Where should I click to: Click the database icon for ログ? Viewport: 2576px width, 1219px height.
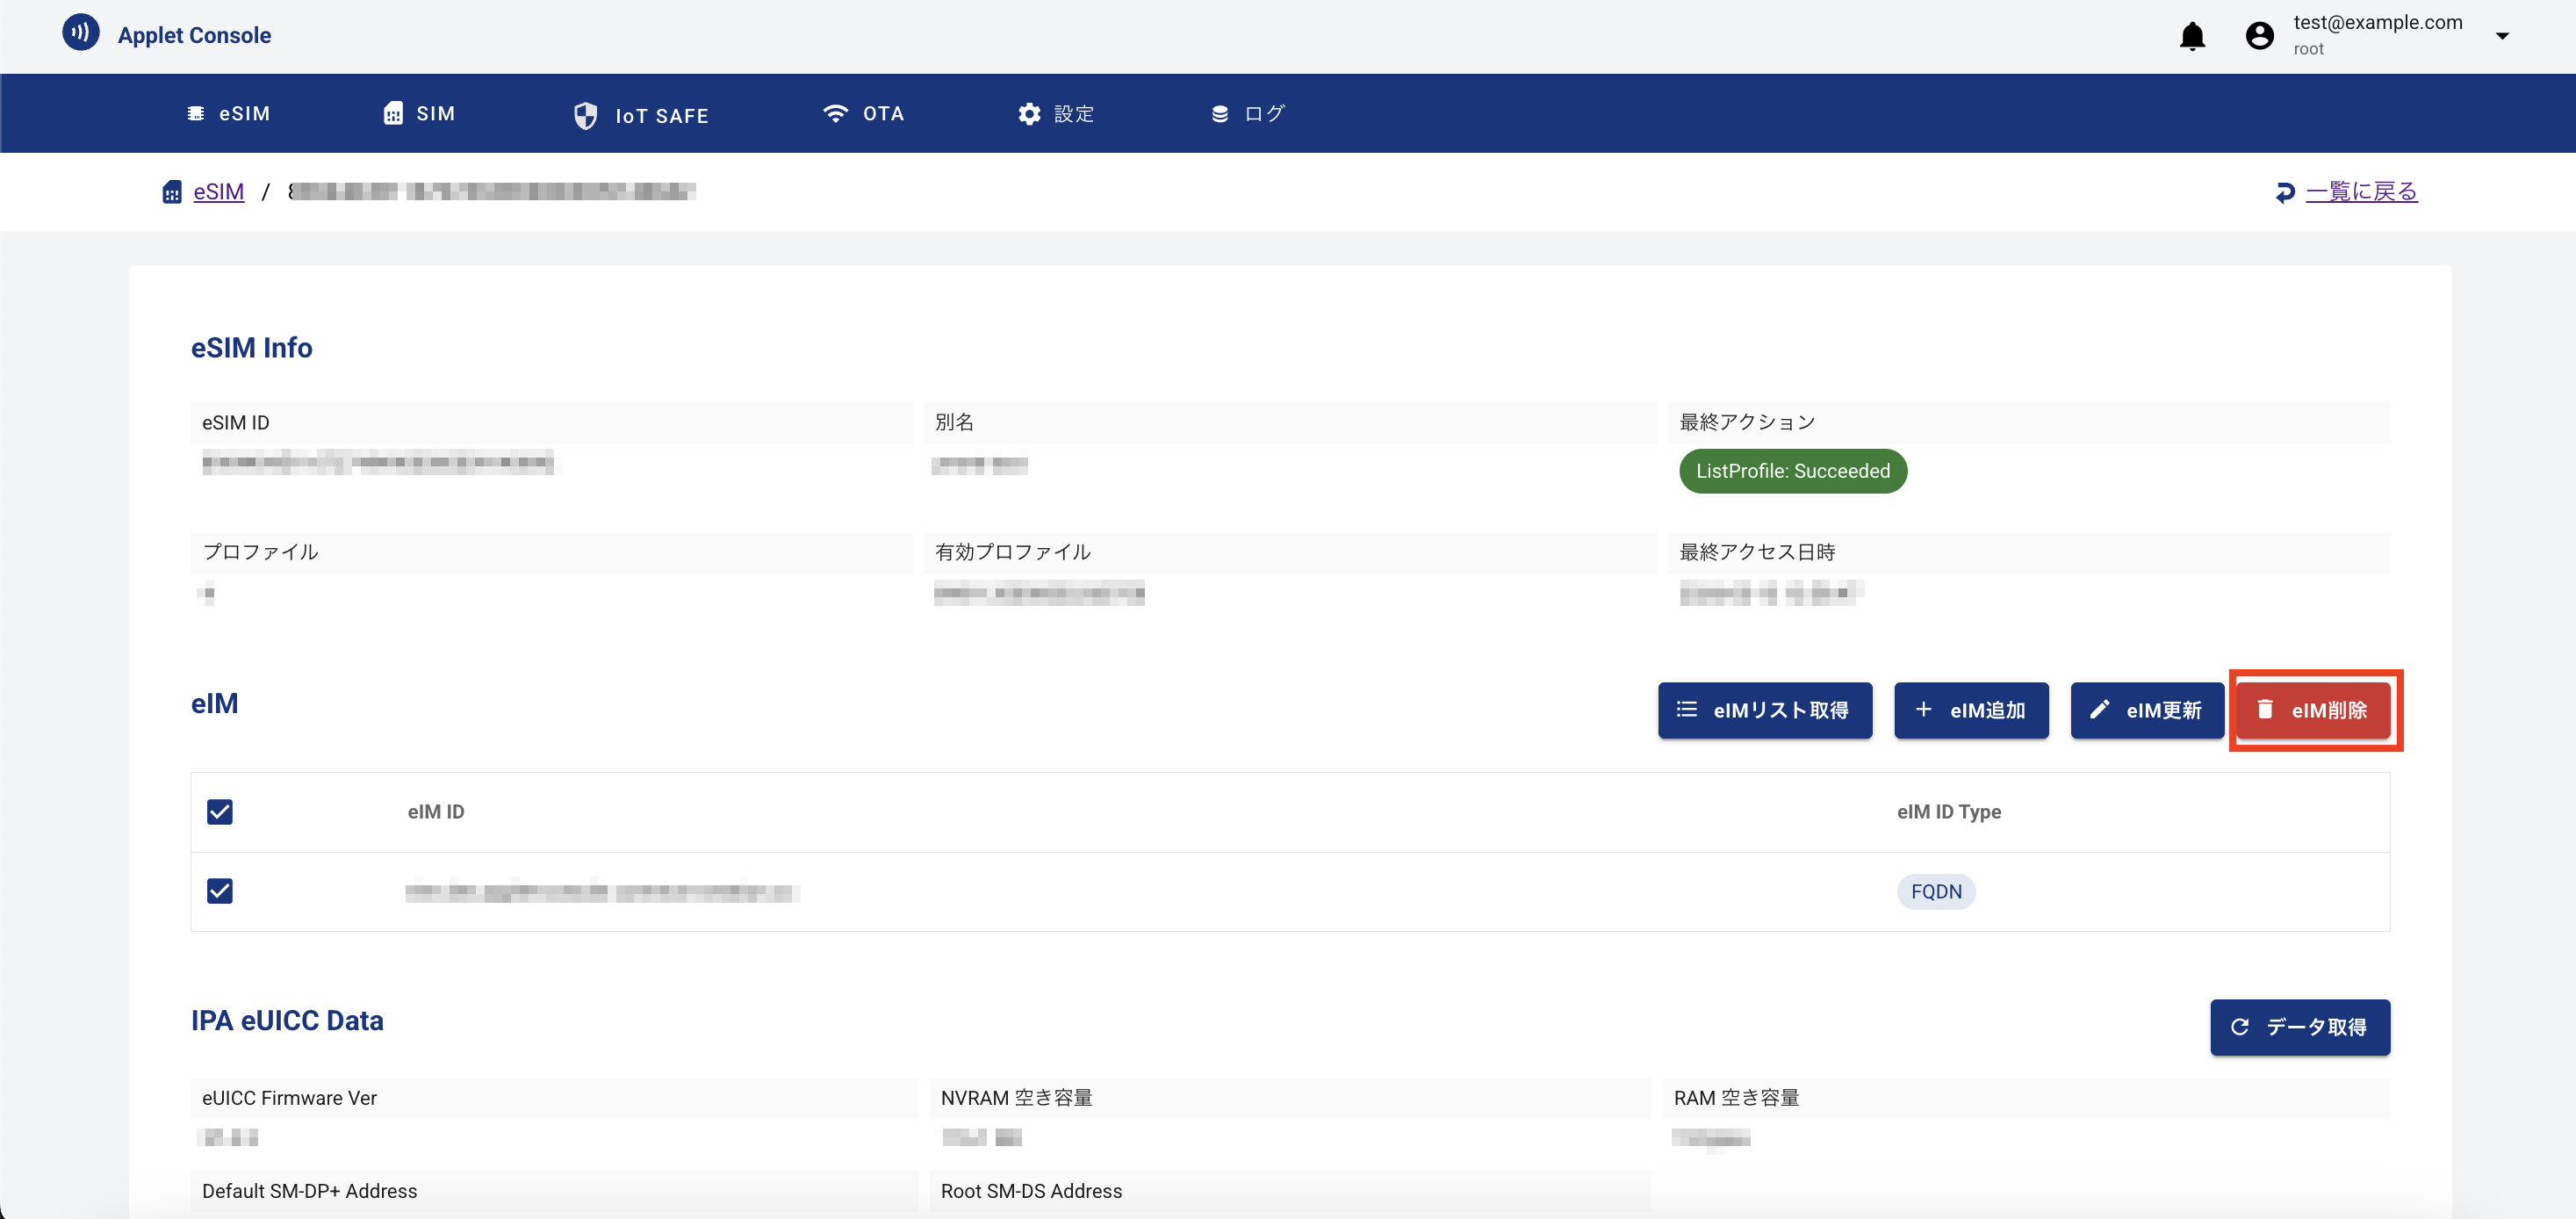(x=1219, y=114)
